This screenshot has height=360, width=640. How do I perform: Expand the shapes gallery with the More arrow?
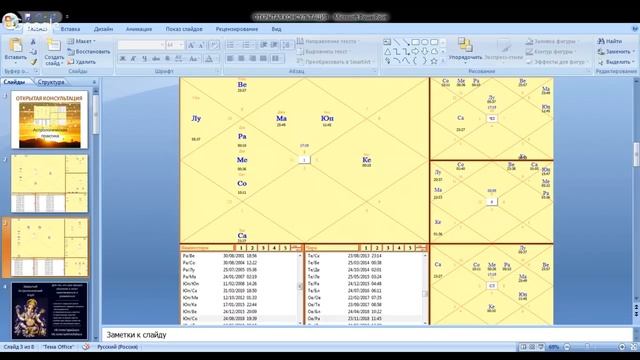pos(443,61)
